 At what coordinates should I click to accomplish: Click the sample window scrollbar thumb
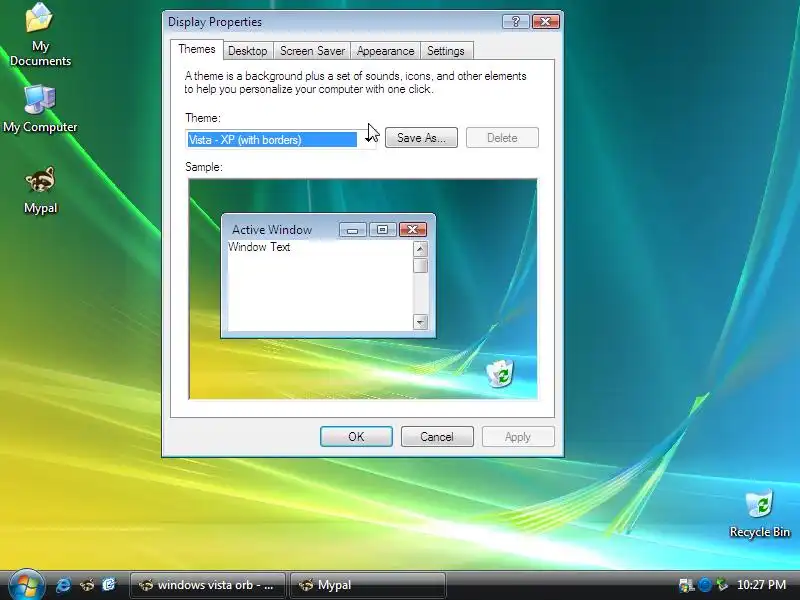click(420, 265)
